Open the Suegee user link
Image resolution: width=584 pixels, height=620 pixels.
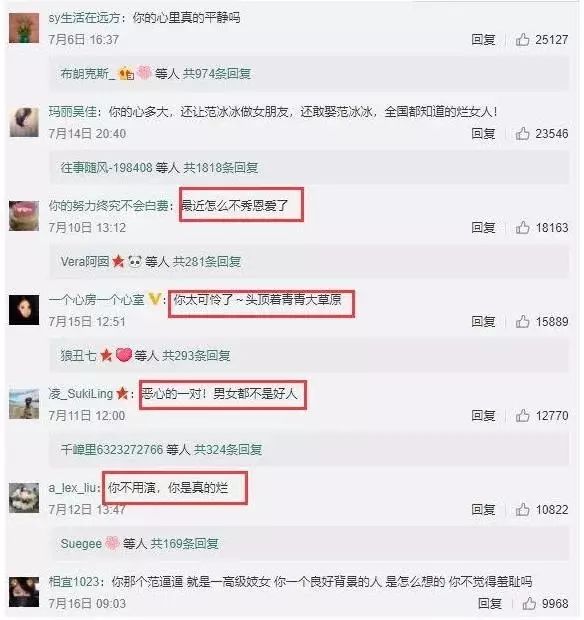[x=81, y=544]
